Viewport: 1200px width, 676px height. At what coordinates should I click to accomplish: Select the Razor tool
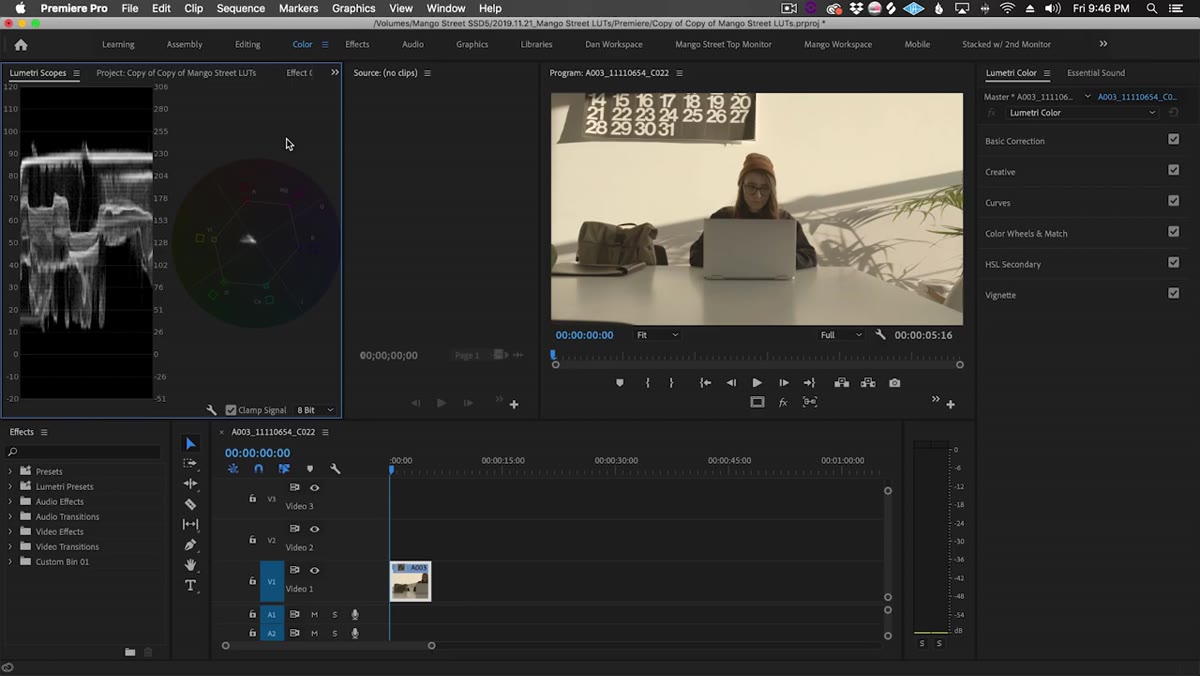(x=191, y=504)
